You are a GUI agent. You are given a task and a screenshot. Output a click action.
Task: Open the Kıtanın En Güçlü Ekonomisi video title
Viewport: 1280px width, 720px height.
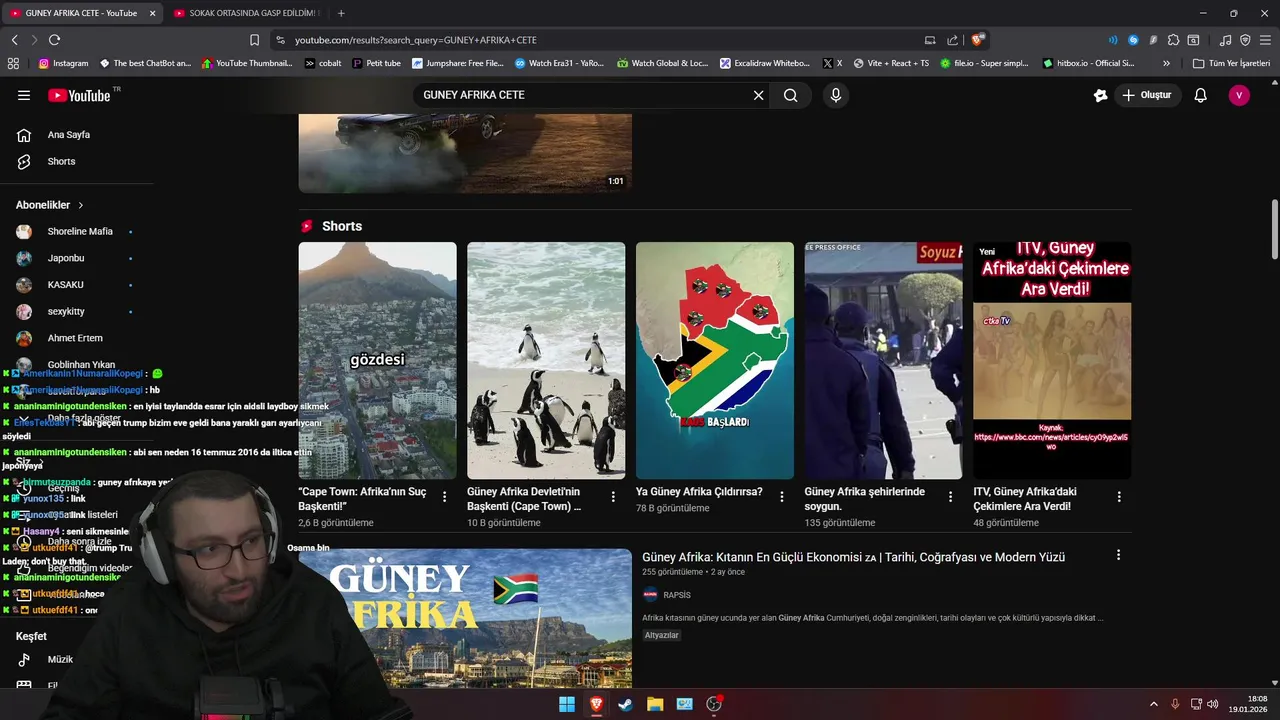coord(853,557)
